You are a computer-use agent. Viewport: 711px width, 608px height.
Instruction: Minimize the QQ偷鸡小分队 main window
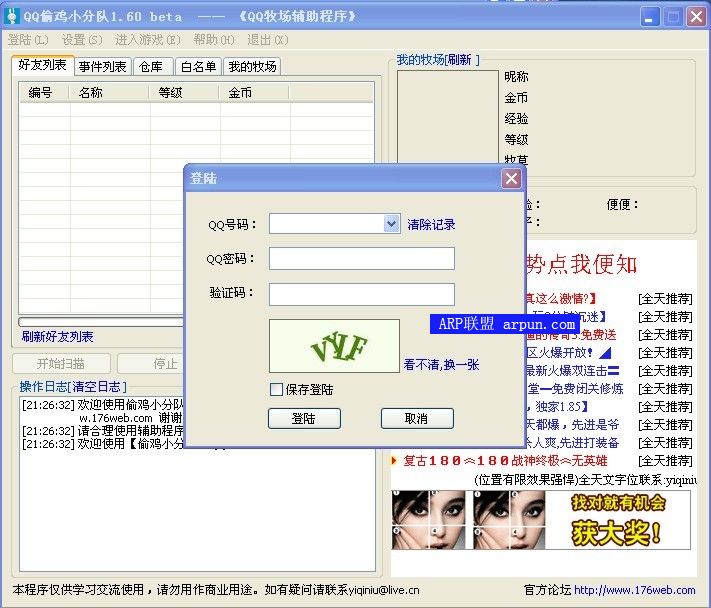(x=649, y=17)
